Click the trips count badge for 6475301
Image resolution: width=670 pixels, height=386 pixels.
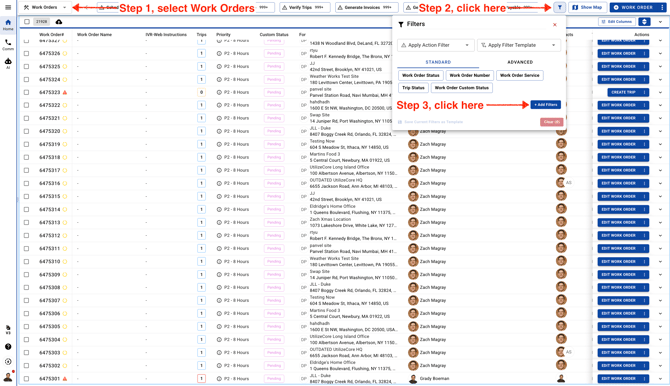click(201, 379)
